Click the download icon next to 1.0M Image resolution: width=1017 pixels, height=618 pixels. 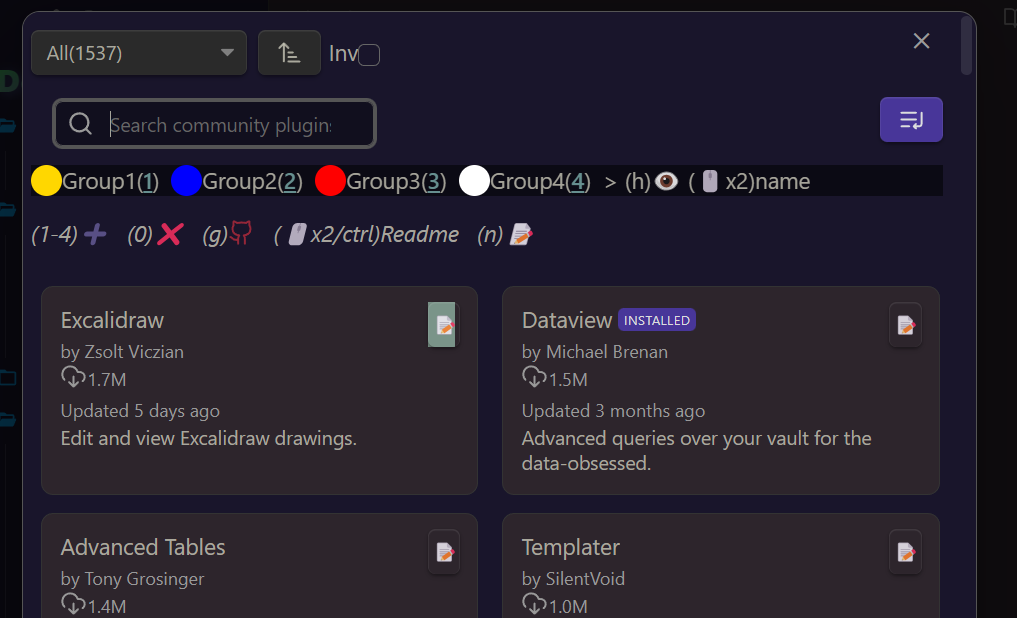(534, 604)
